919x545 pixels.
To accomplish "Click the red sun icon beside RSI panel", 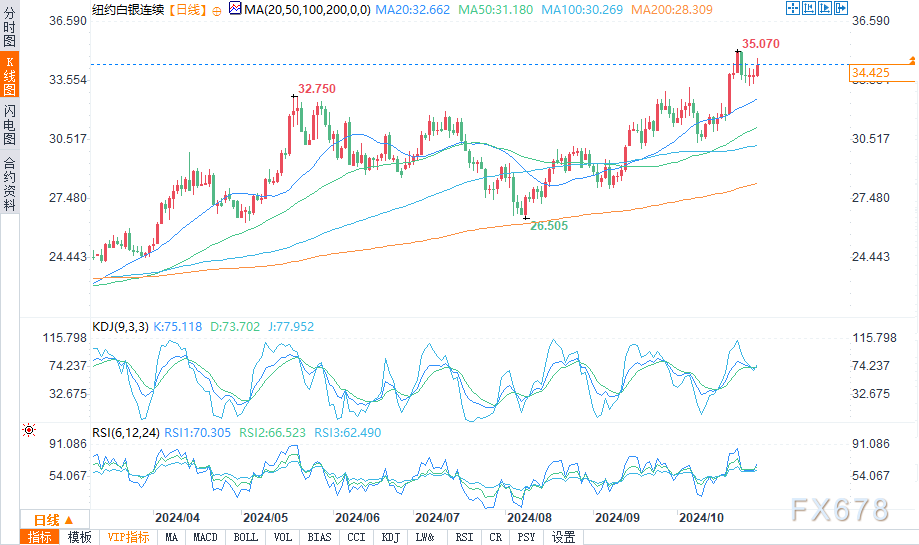I will tap(29, 430).
